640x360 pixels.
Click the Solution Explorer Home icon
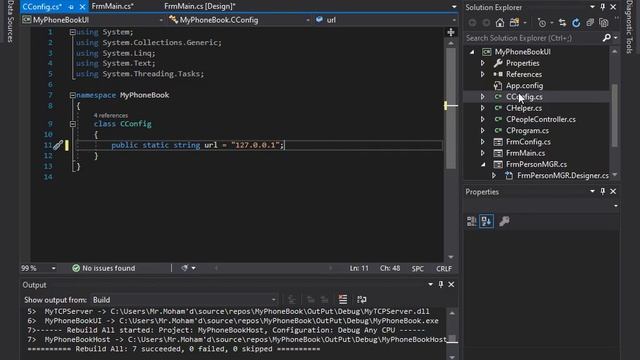coord(500,23)
